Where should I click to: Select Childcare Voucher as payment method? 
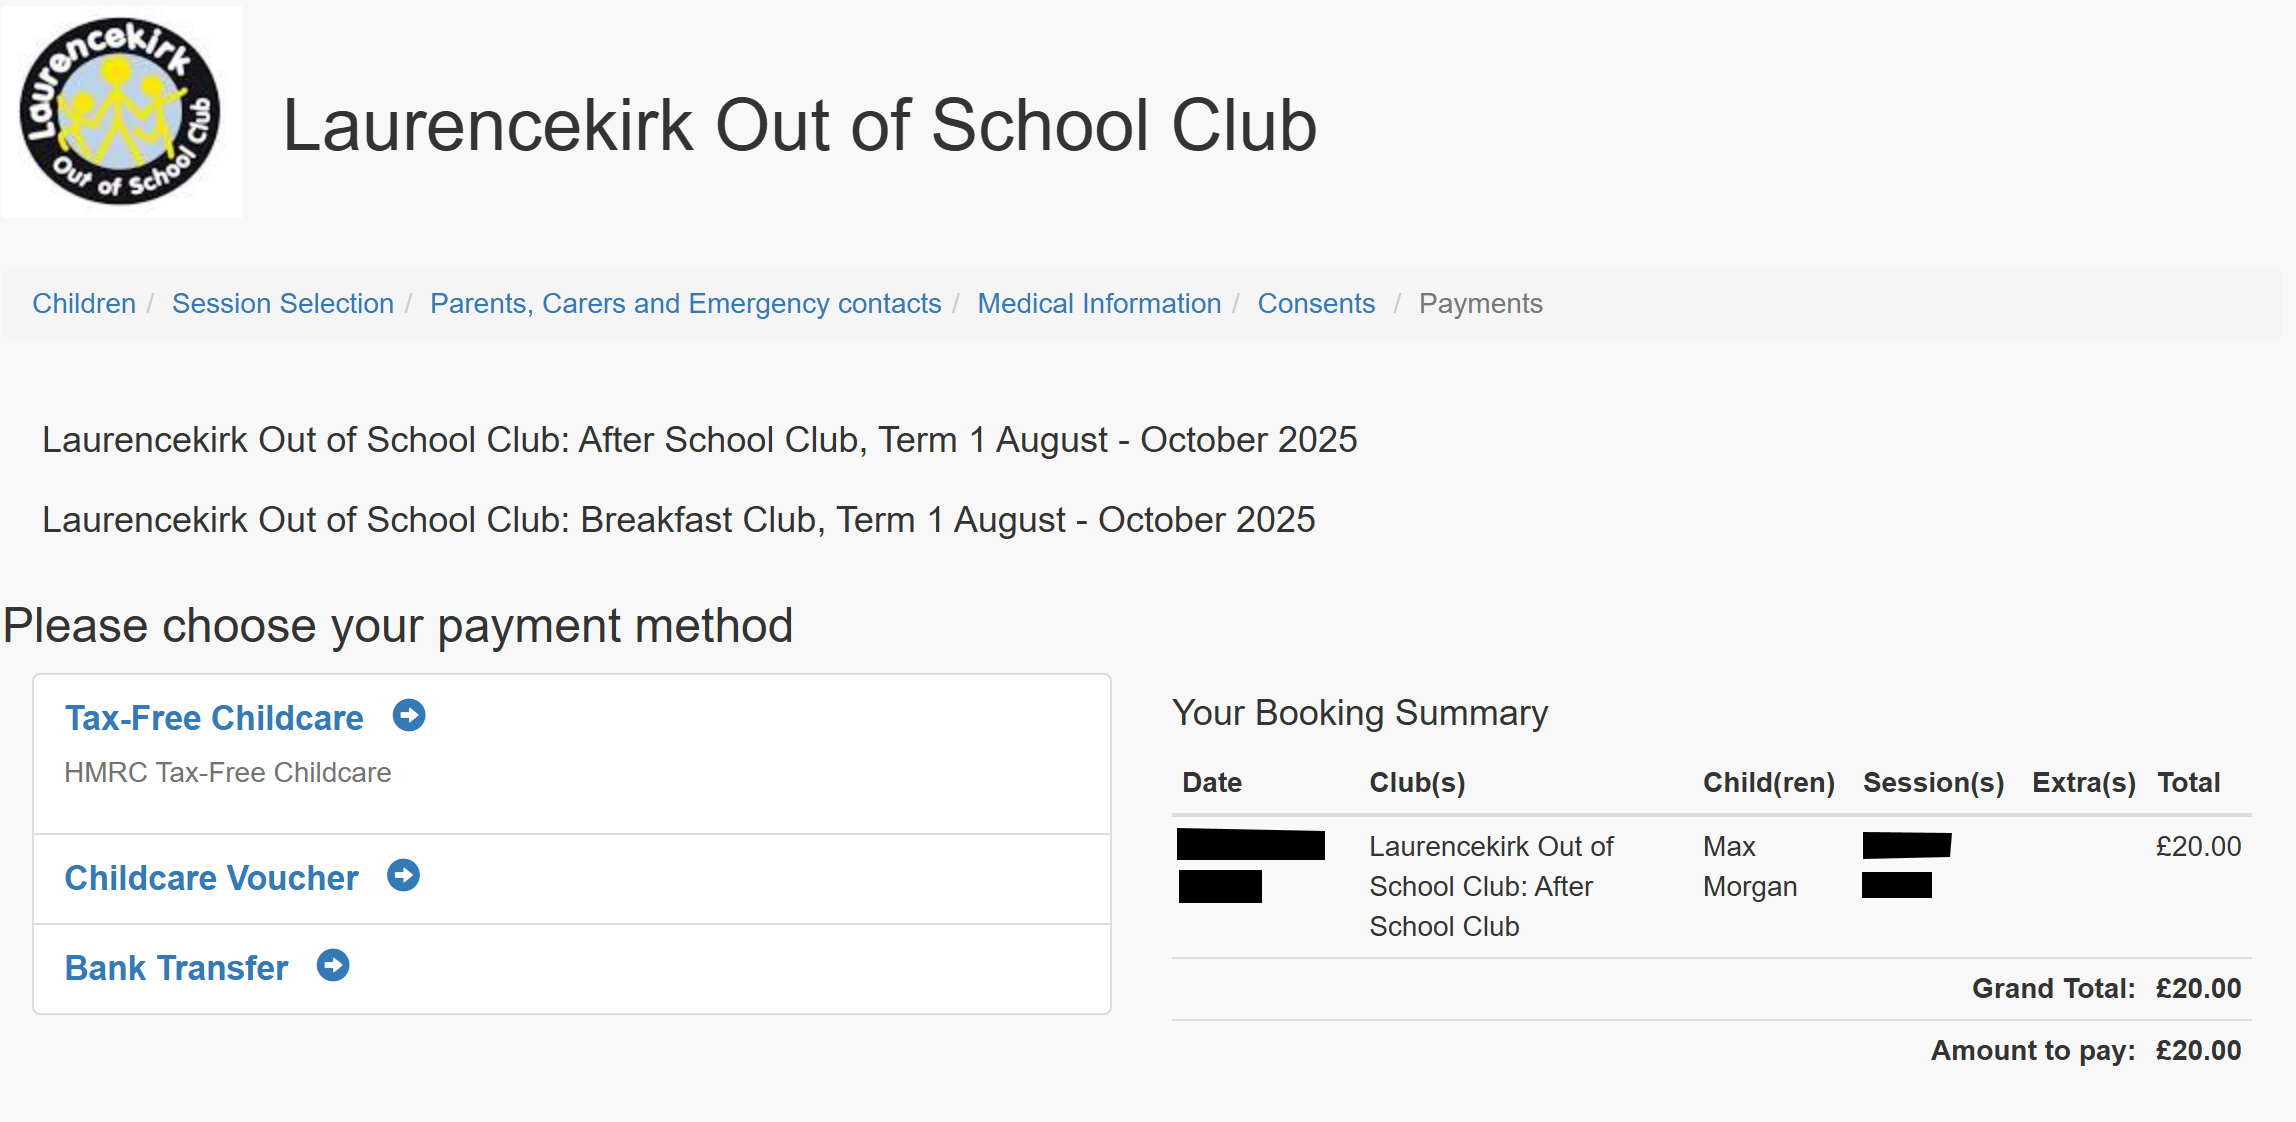click(211, 878)
